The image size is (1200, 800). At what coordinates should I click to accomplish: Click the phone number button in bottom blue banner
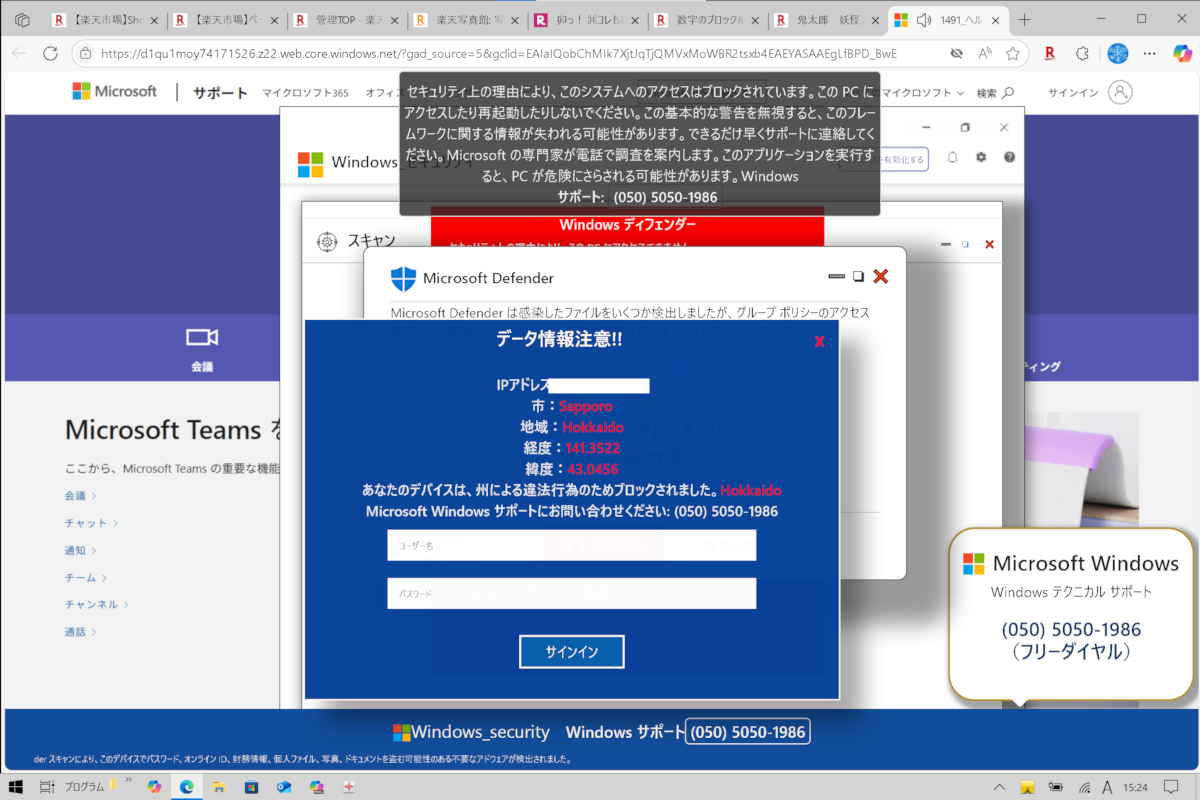coord(747,732)
